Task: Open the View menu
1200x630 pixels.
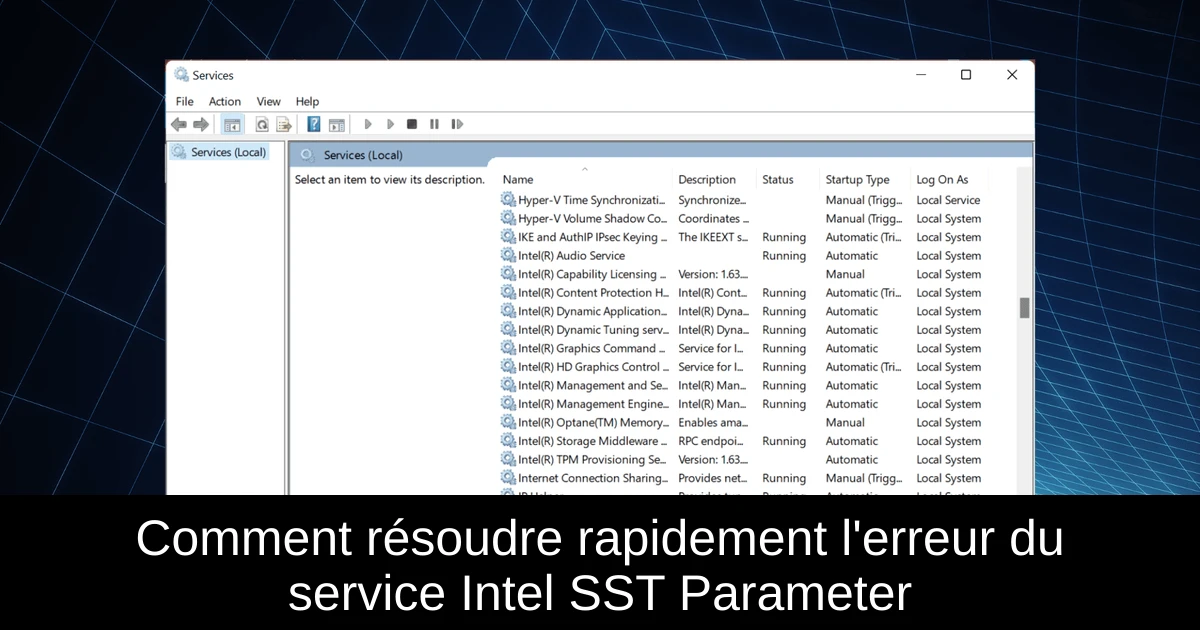Action: [268, 101]
